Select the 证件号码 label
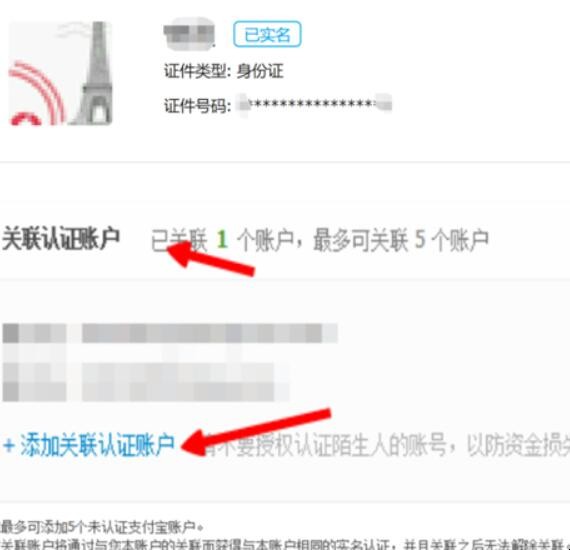Viewport: 570px width, 550px height. (197, 106)
